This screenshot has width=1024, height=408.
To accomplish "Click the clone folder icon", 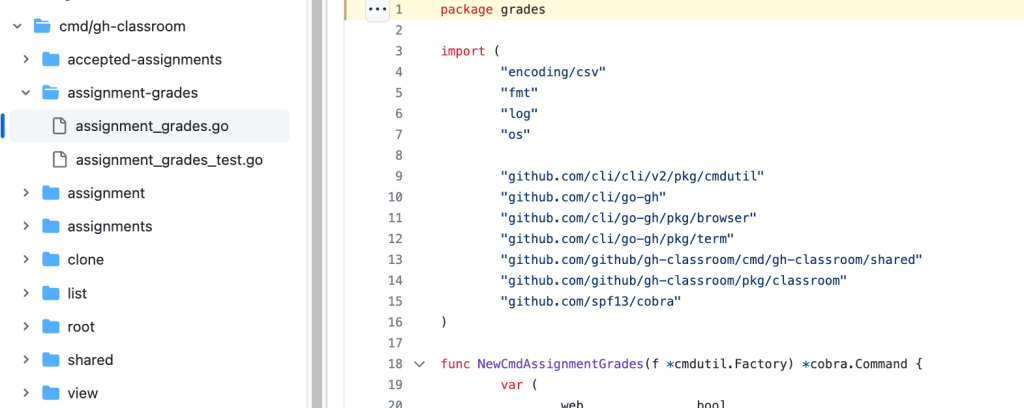I will (50, 260).
